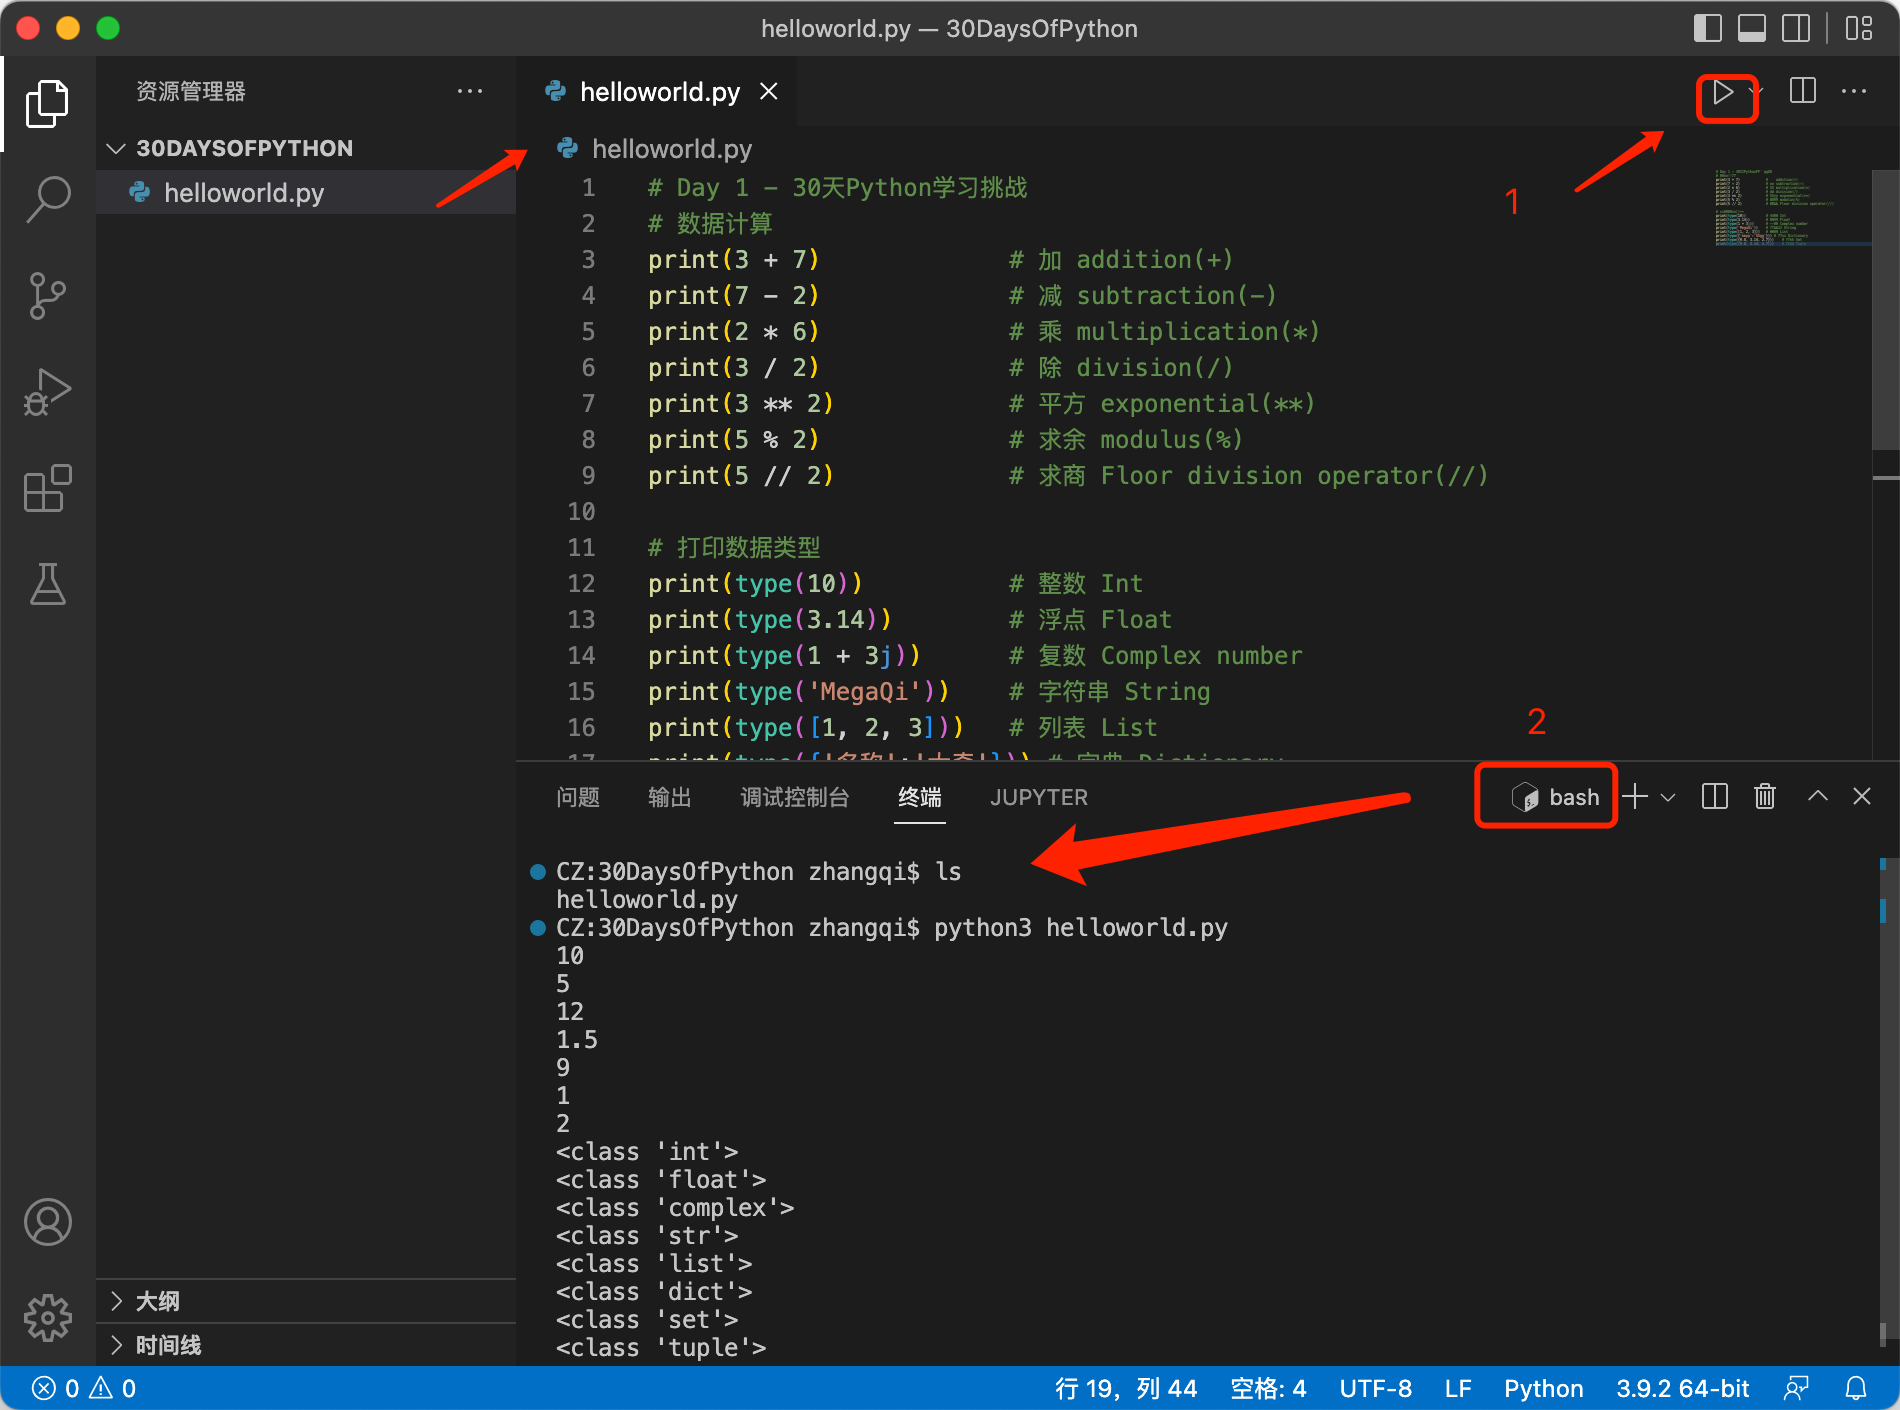
Task: Open the Manage gear menu
Action: 47,1318
